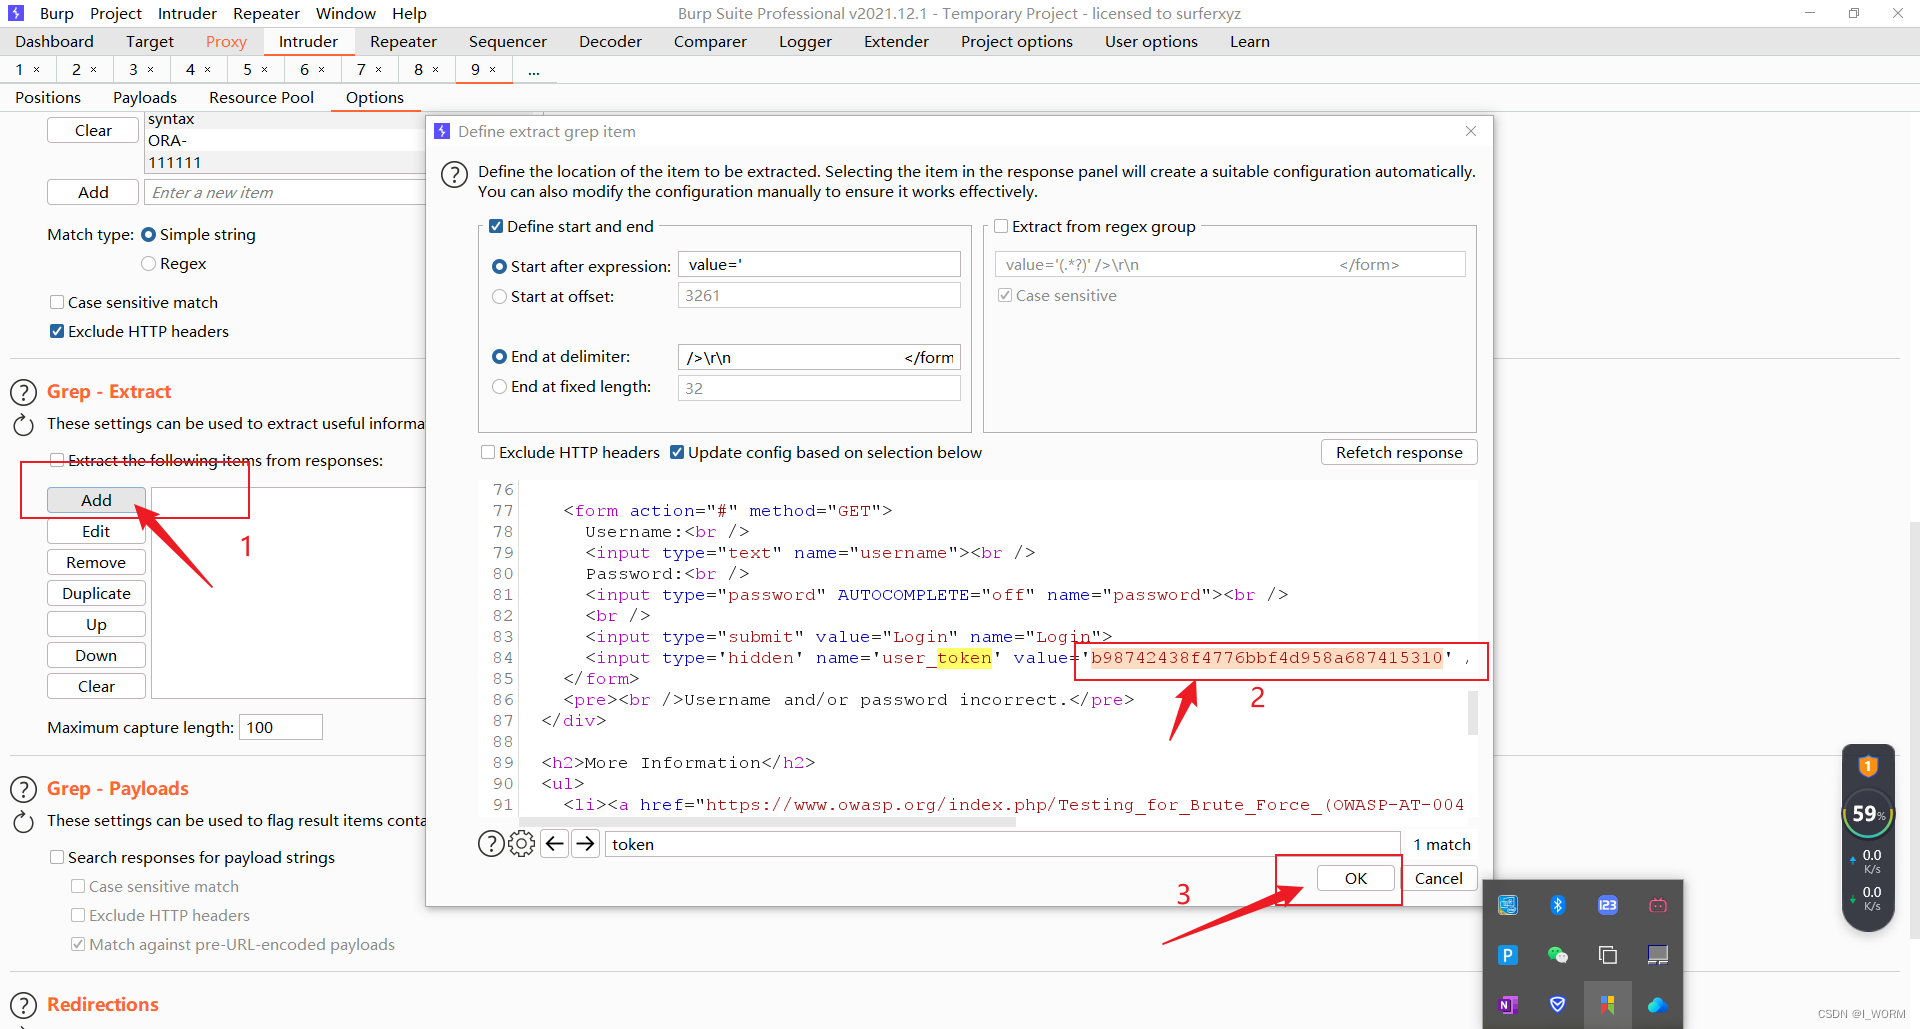Image resolution: width=1920 pixels, height=1029 pixels.
Task: Open the WeChat tray icon
Action: [1557, 955]
